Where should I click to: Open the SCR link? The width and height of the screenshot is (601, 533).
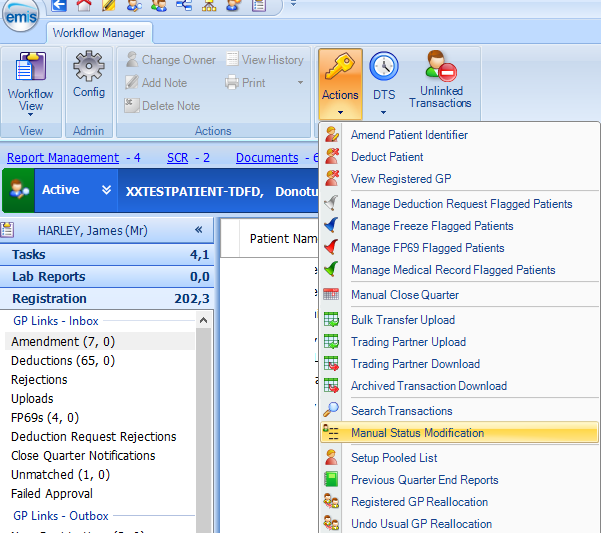coord(177,158)
